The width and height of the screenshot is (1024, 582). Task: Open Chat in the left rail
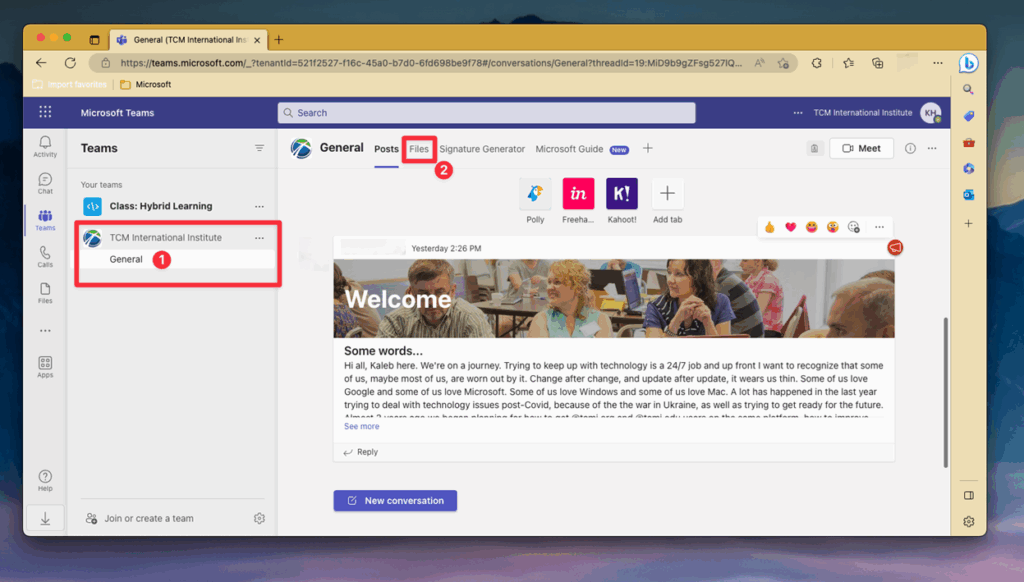pyautogui.click(x=45, y=183)
